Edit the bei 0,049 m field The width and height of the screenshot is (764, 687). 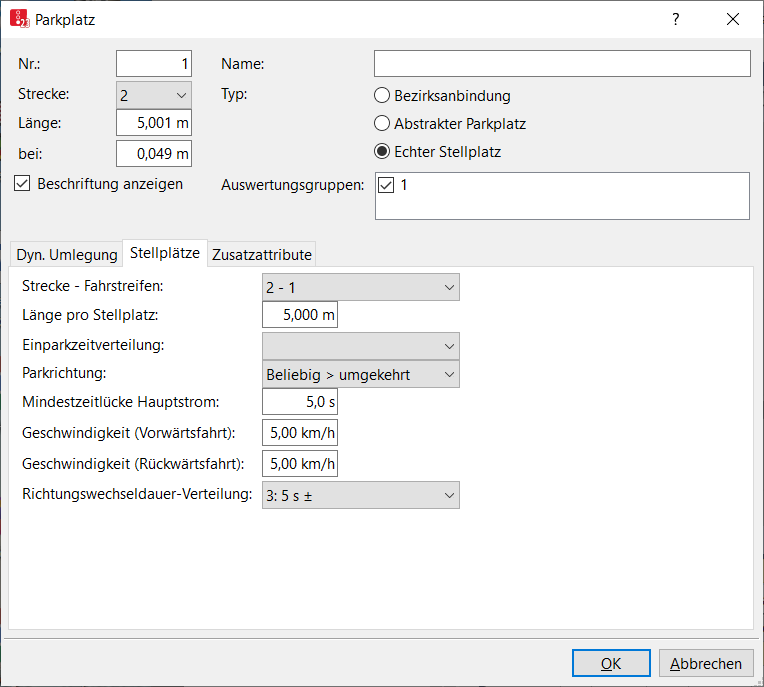point(154,153)
